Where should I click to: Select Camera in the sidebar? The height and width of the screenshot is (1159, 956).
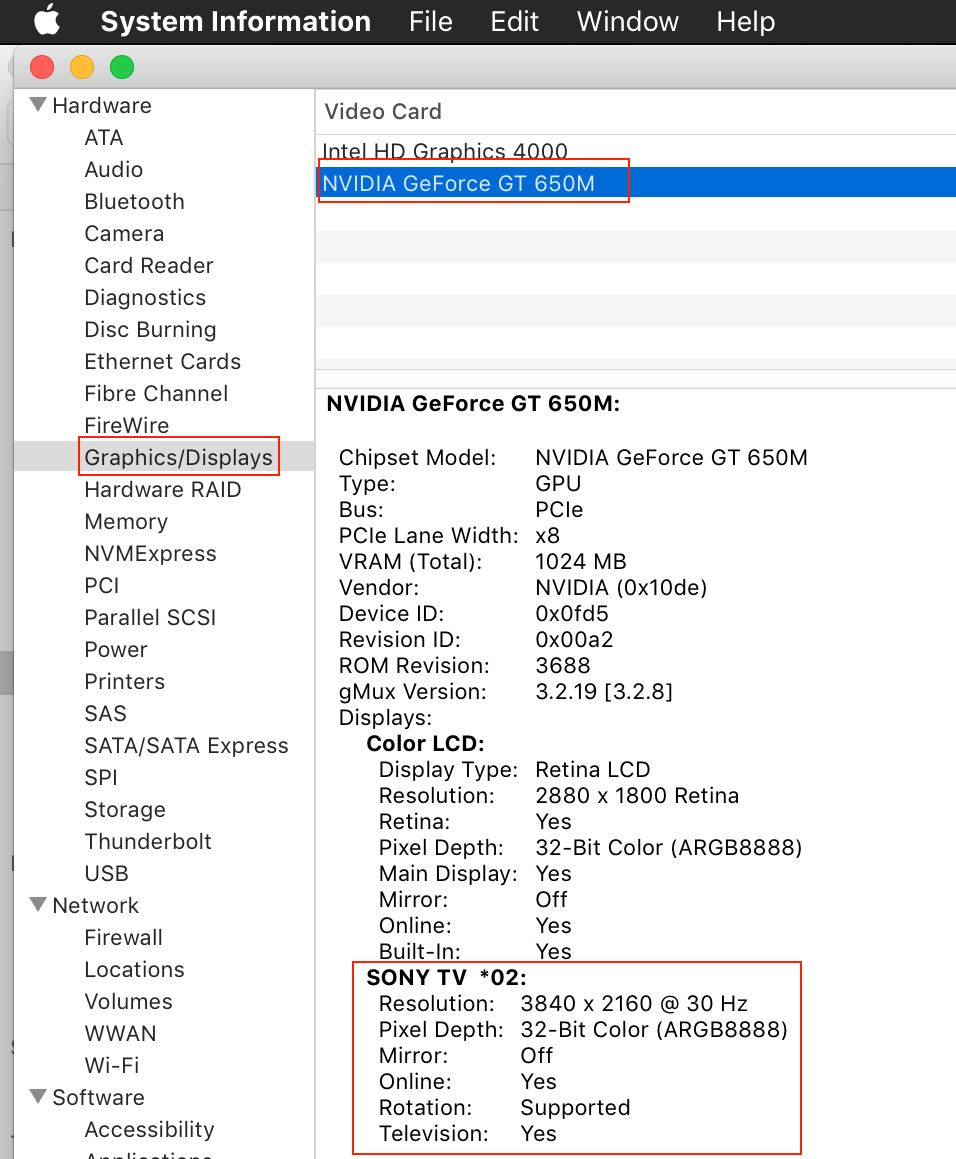point(124,233)
